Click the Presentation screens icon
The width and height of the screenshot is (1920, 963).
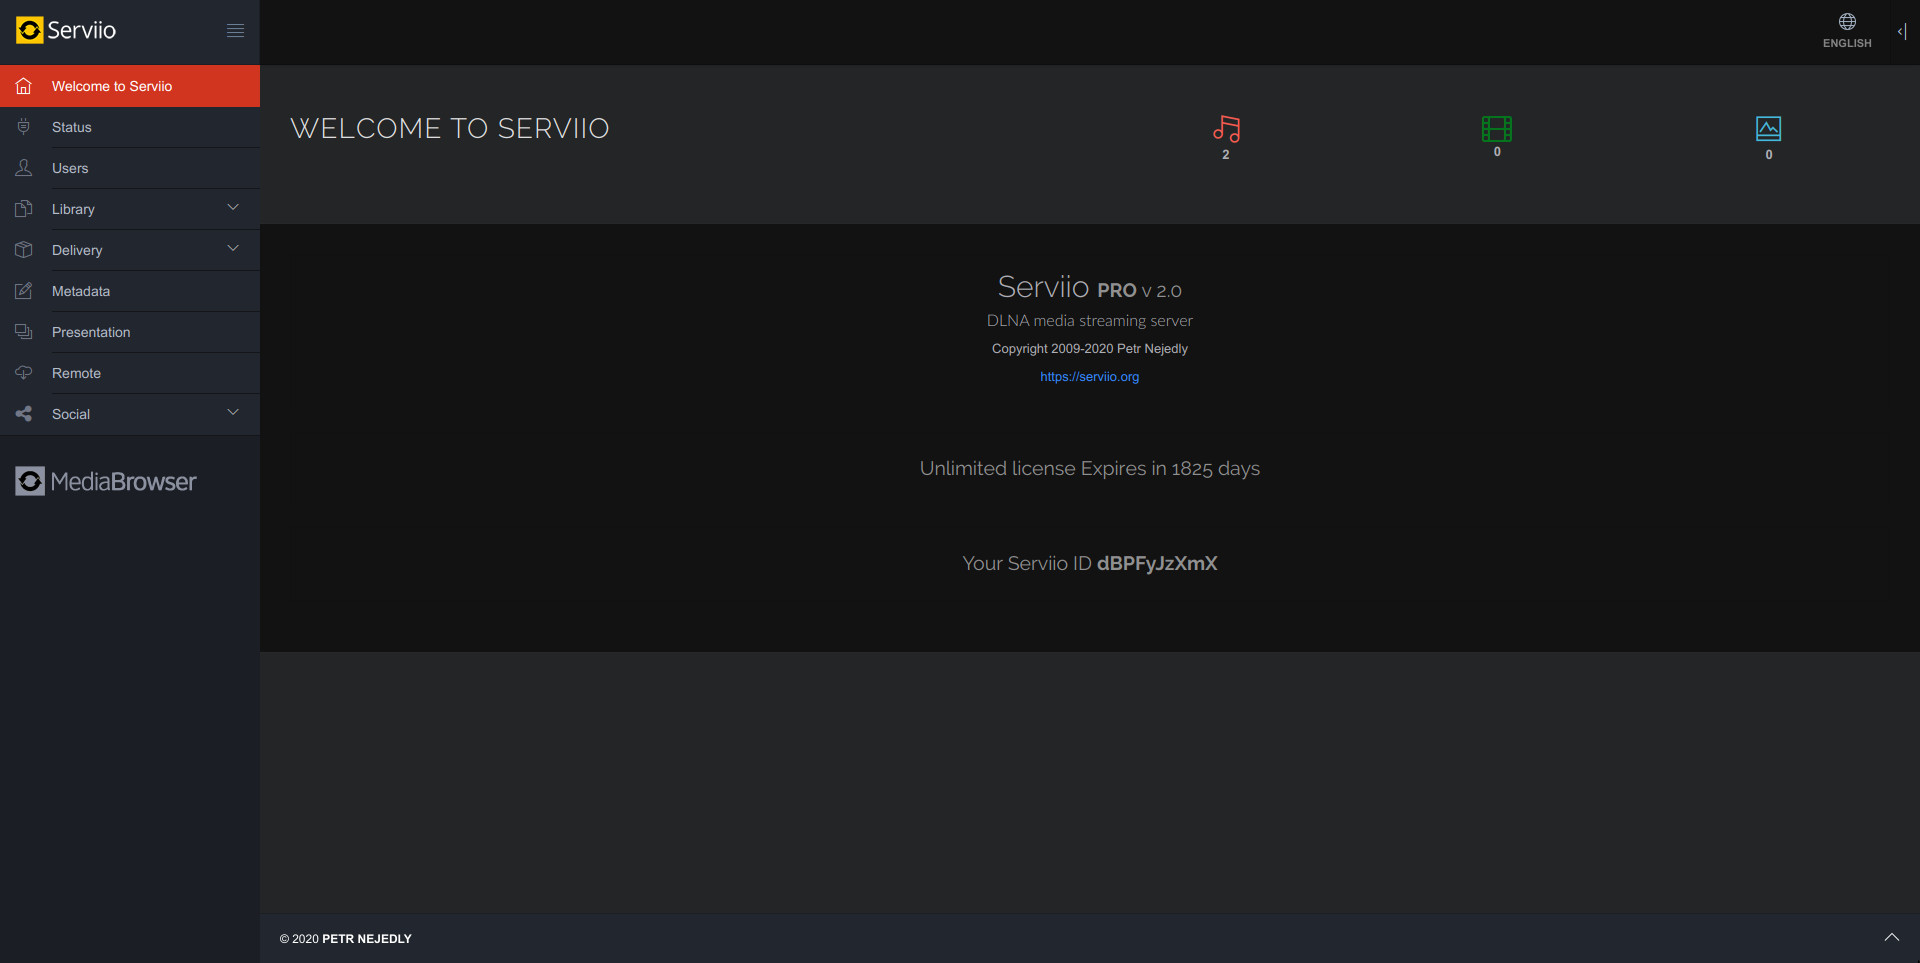tap(24, 332)
